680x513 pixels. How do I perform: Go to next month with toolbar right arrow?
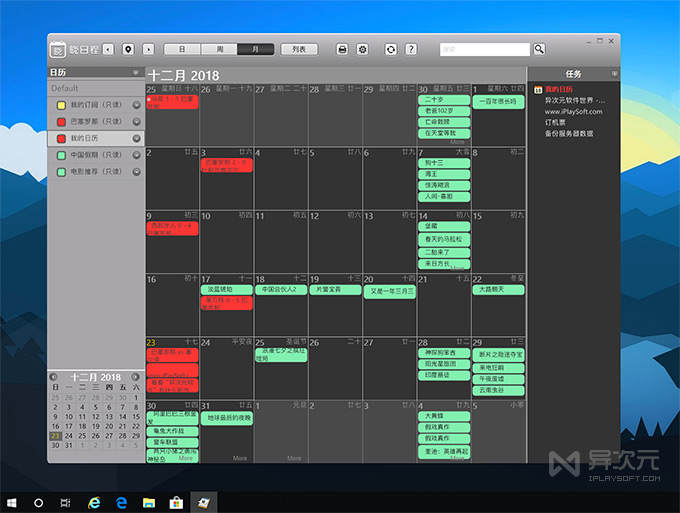coord(148,49)
